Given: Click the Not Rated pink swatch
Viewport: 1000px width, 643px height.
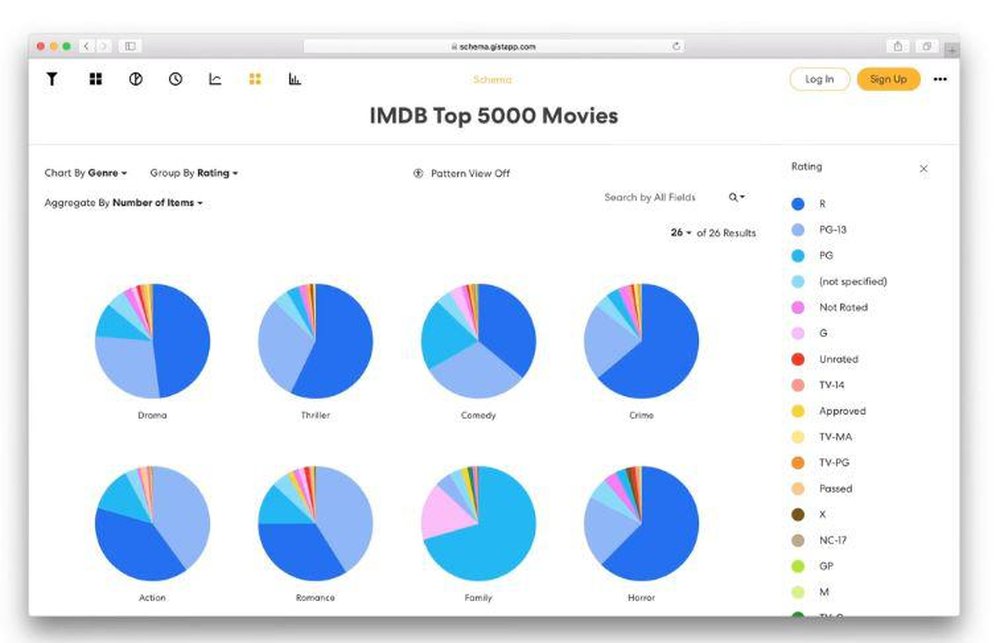Looking at the screenshot, I should [x=798, y=307].
